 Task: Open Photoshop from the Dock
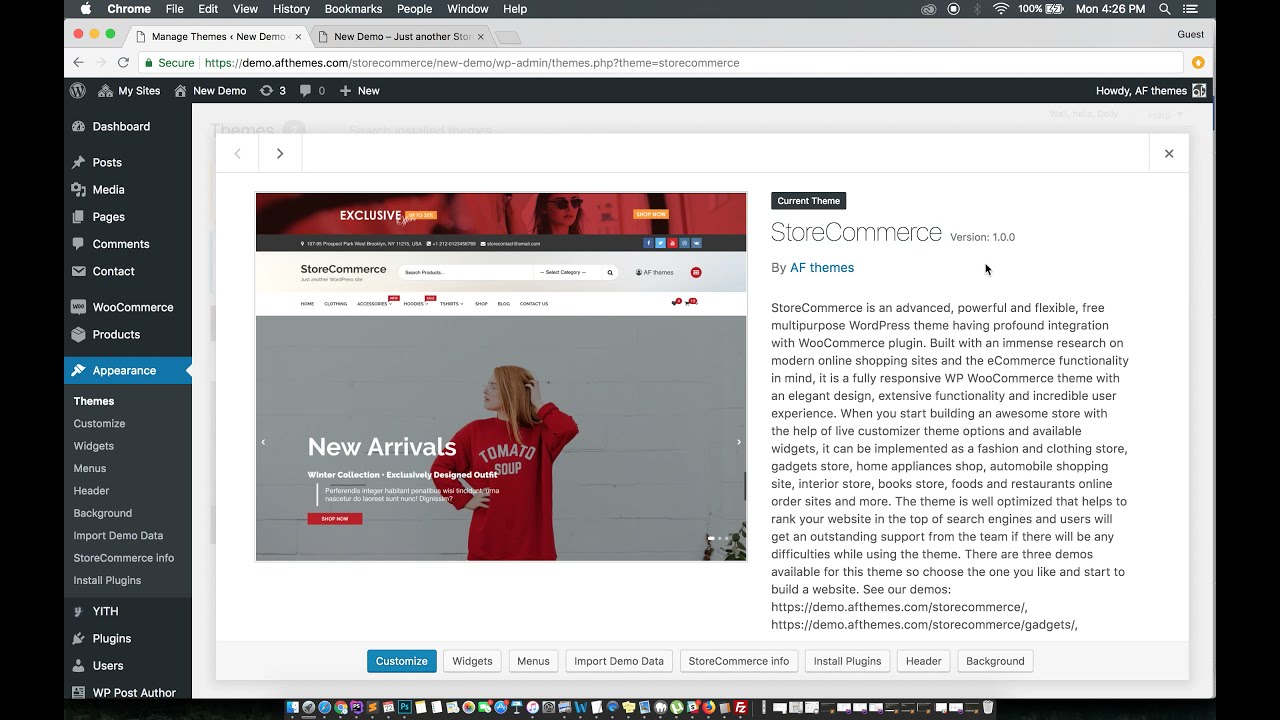(405, 708)
